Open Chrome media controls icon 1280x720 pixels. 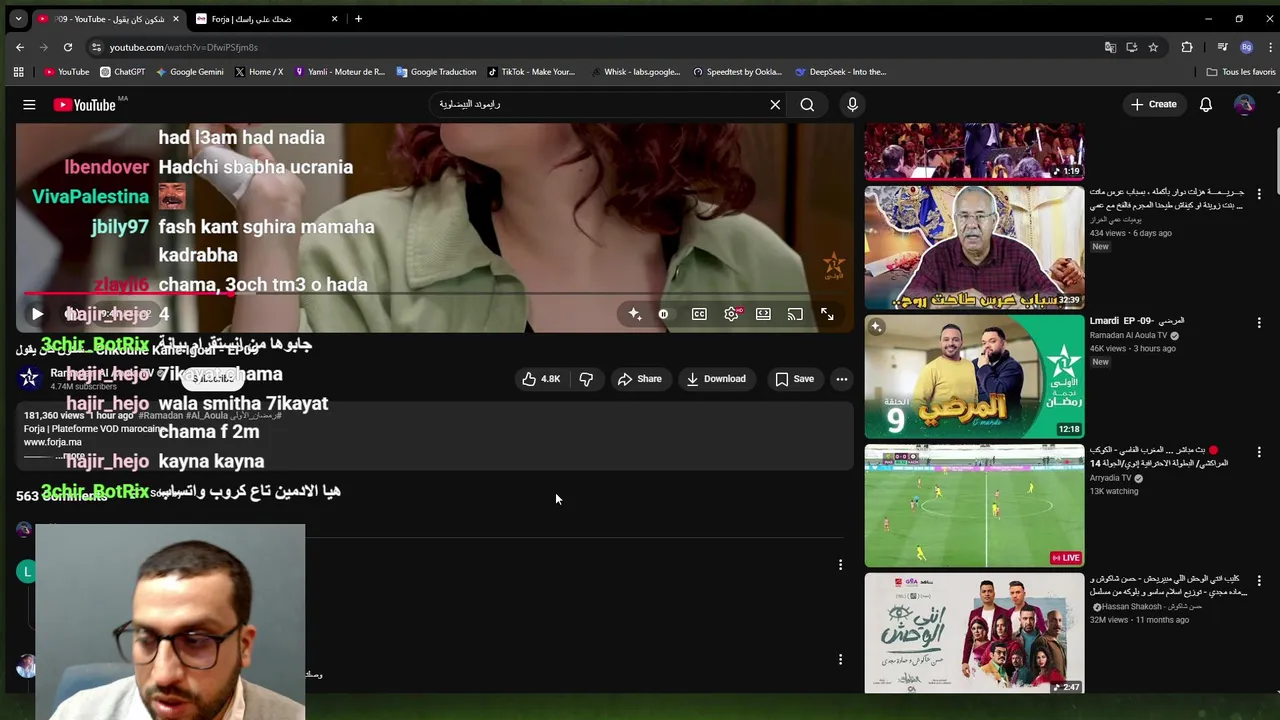(1222, 47)
